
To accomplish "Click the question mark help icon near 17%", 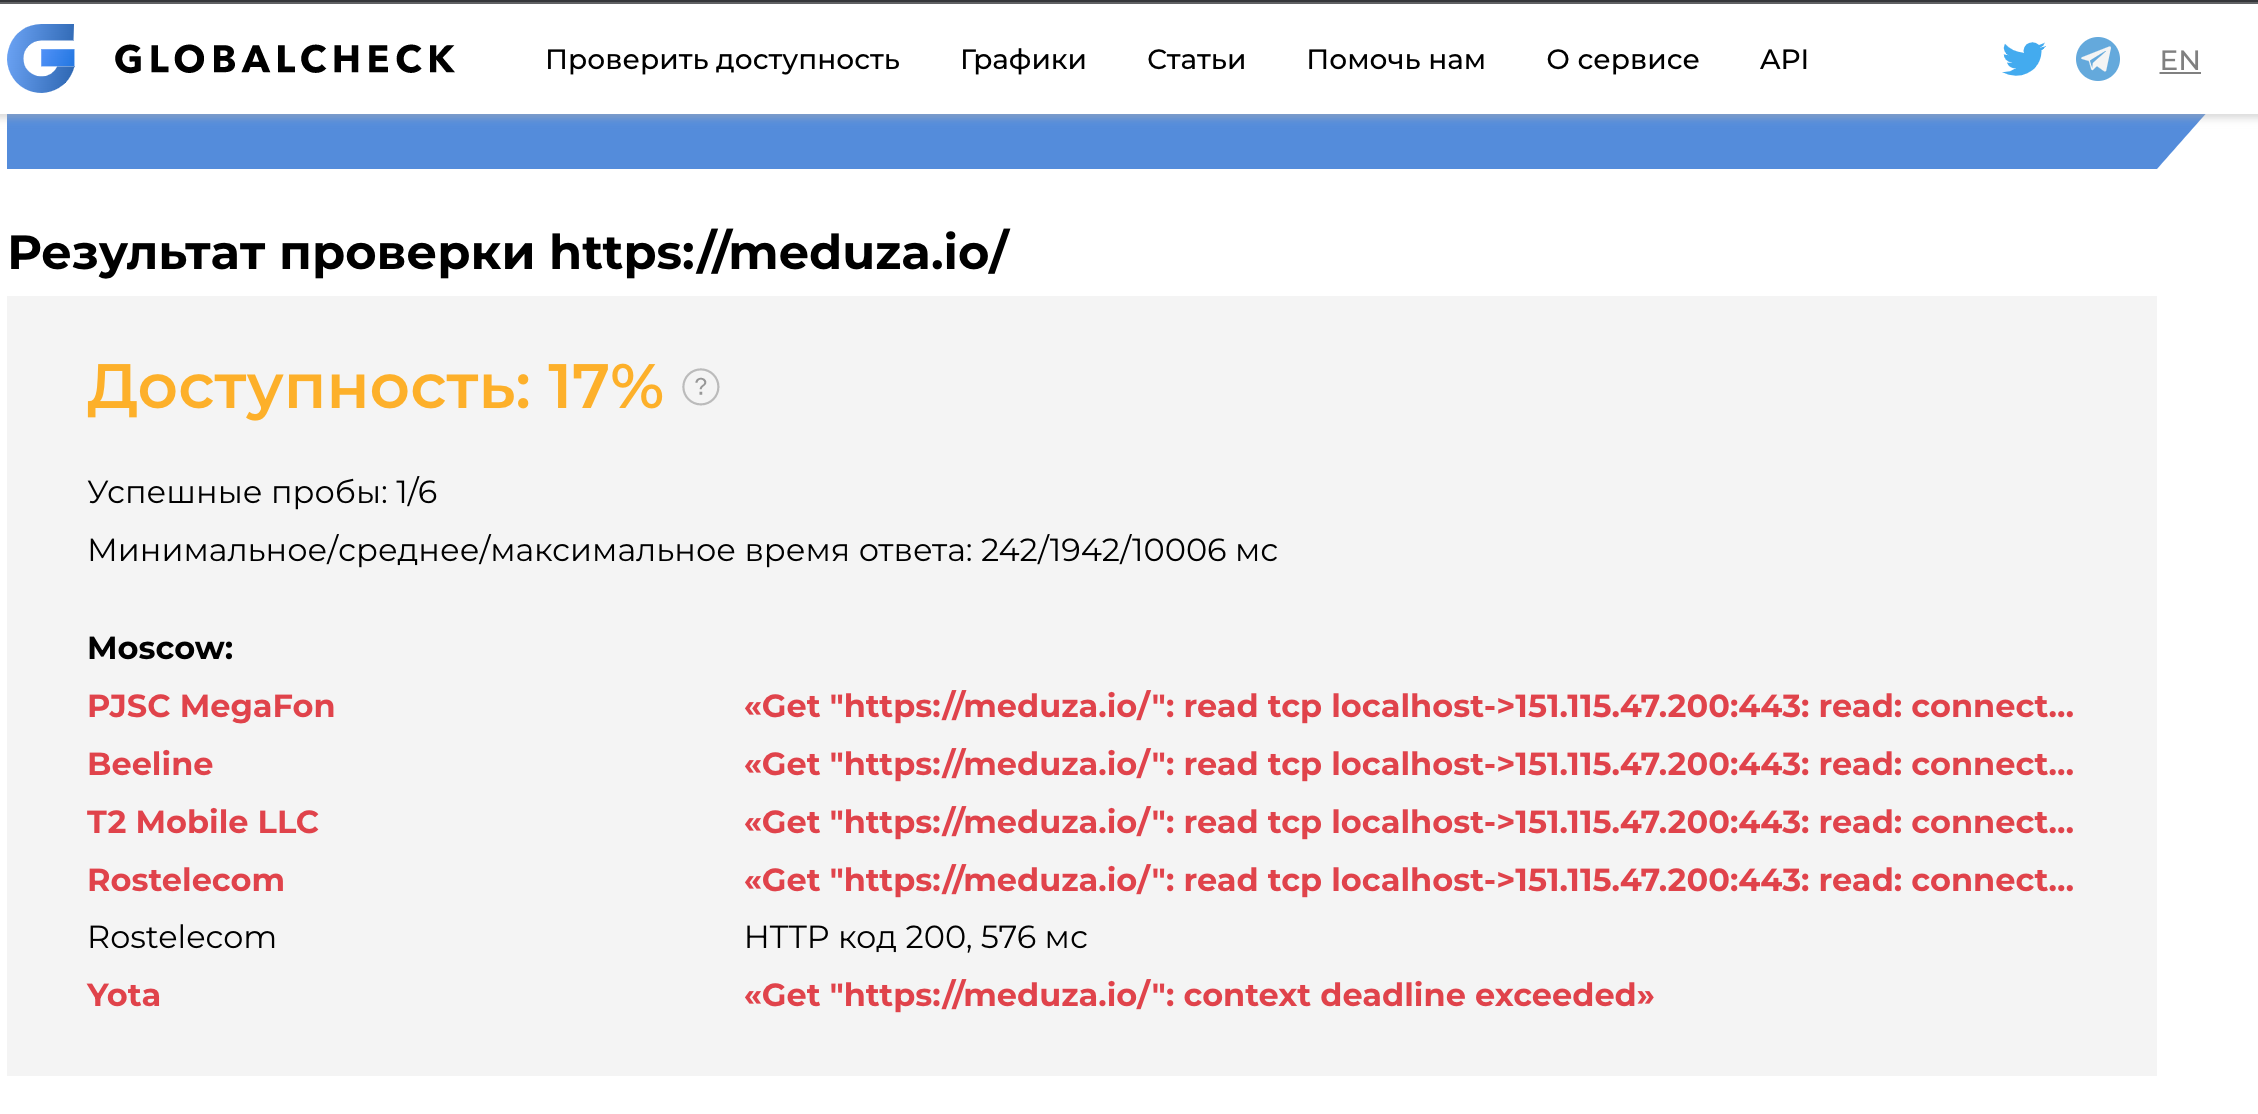I will (701, 386).
